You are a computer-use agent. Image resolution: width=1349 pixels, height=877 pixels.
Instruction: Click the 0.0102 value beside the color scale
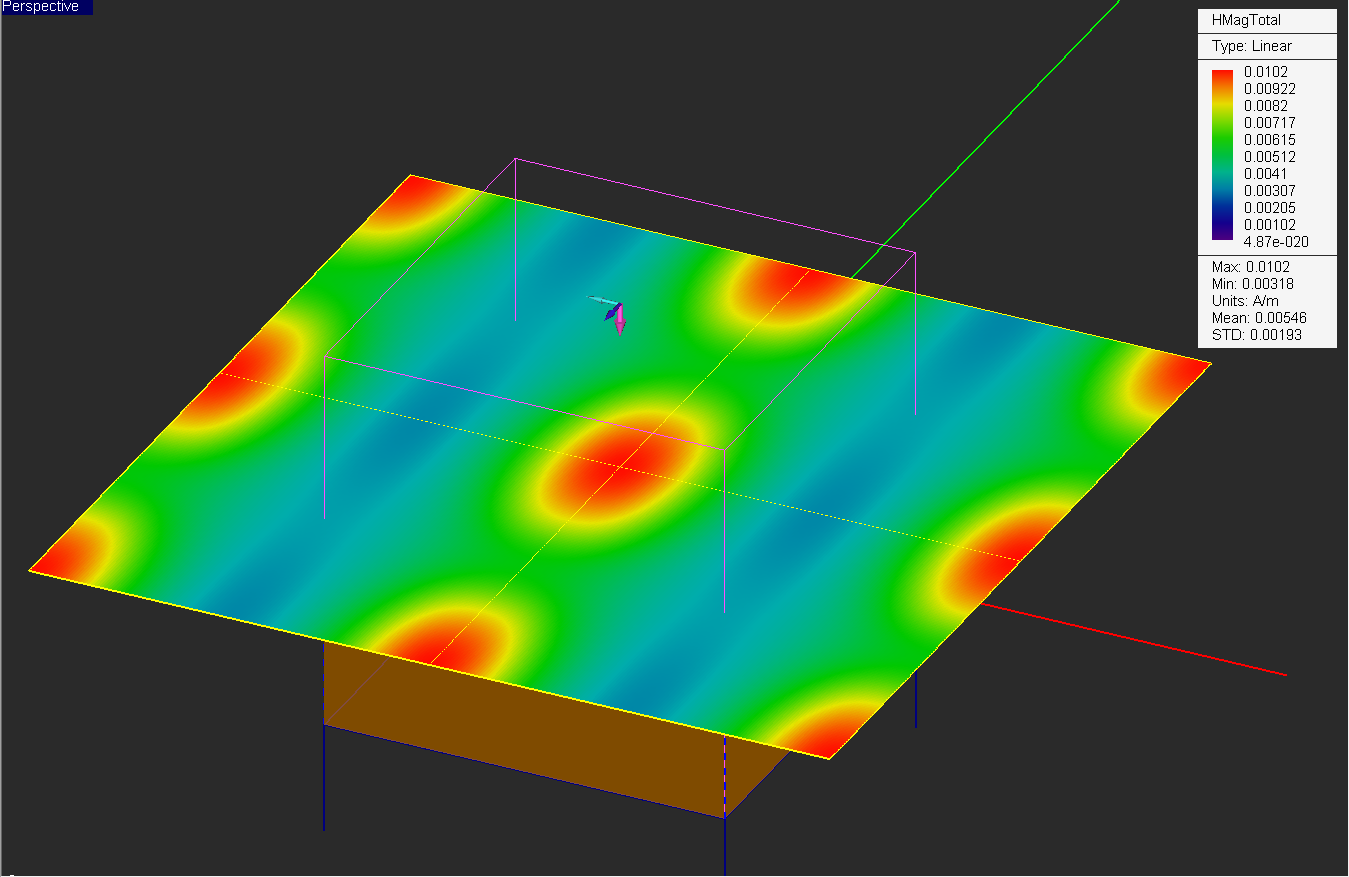[x=1266, y=72]
